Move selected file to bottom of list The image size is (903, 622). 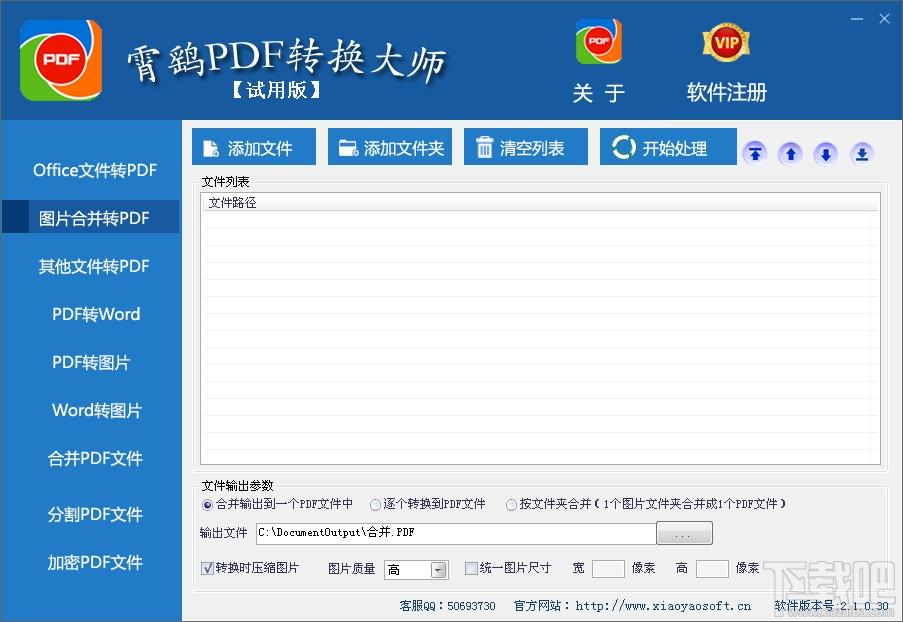click(862, 154)
